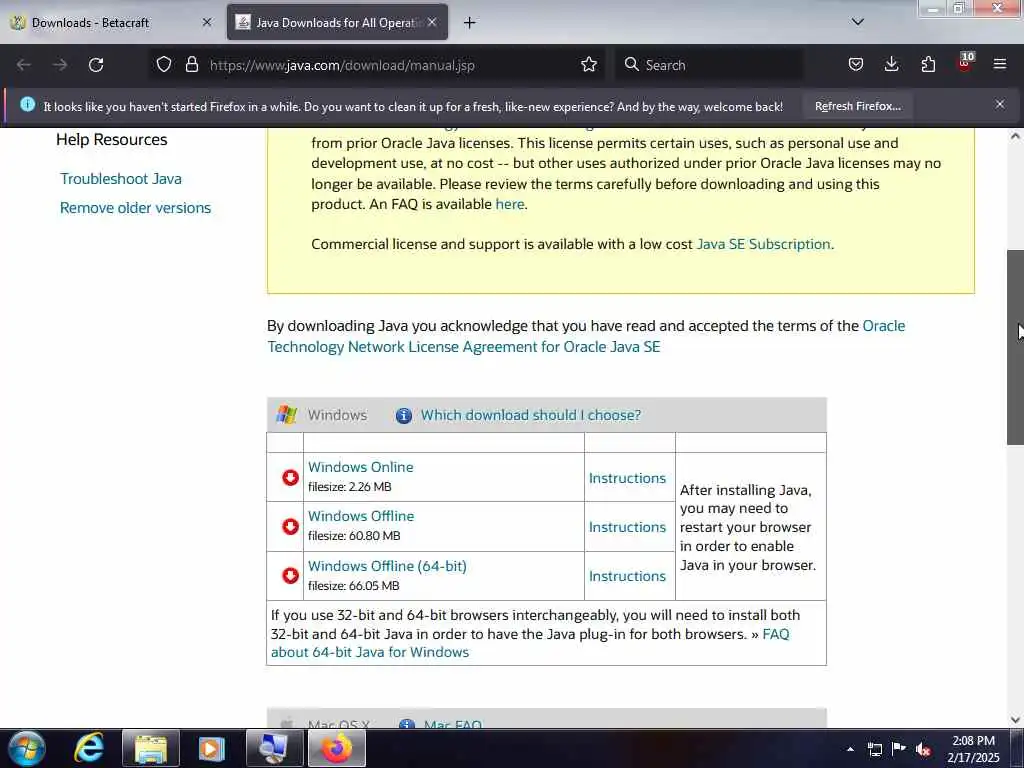Open the Java SE Subscription link

pos(763,244)
